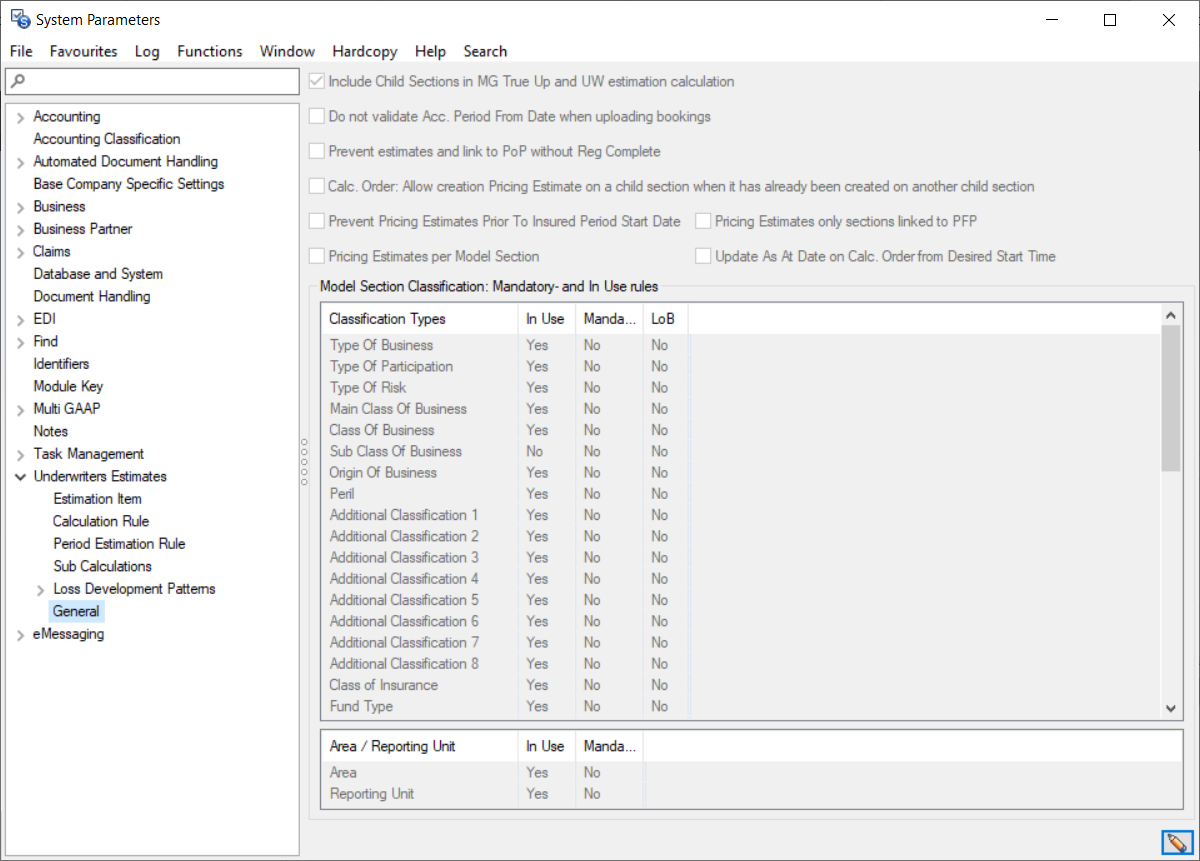1200x861 pixels.
Task: Open the Functions menu
Action: click(x=210, y=51)
